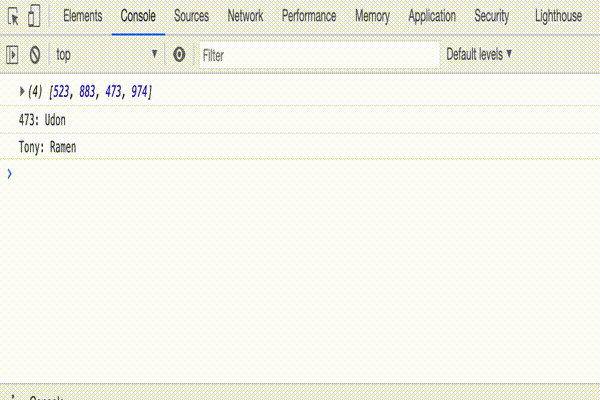Activate the inspect element picker icon
The width and height of the screenshot is (600, 400).
pos(13,16)
